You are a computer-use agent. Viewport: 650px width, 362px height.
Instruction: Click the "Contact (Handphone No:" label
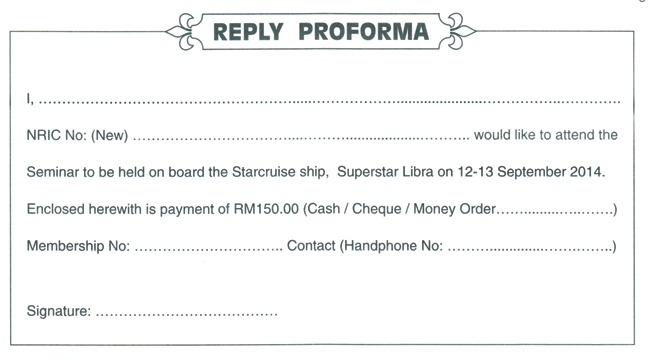click(365, 246)
